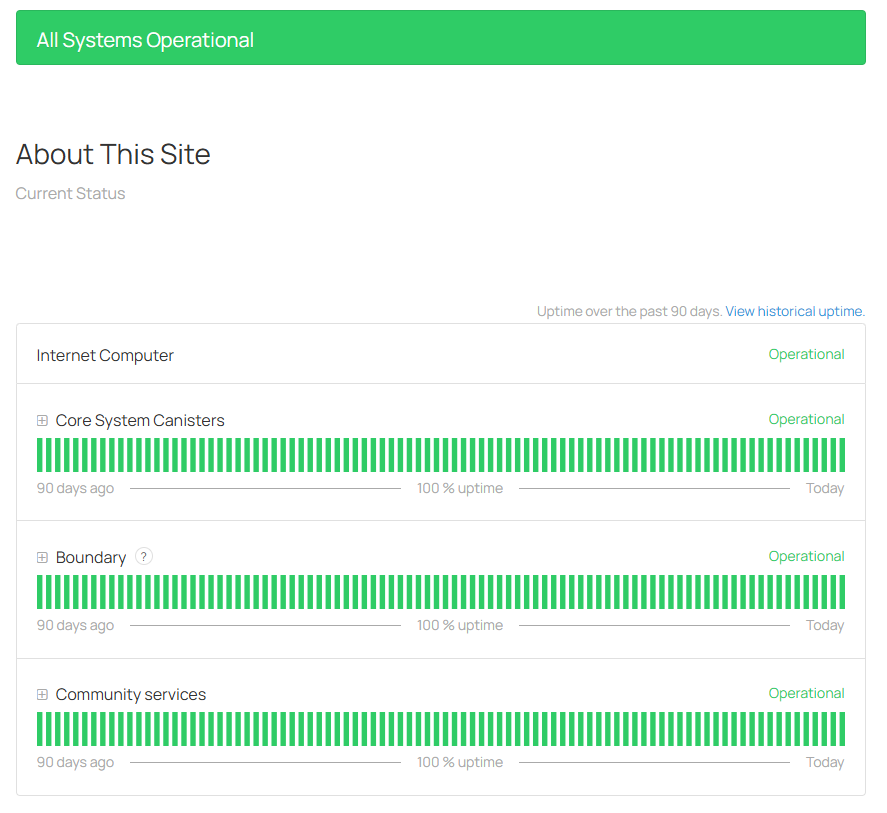Click the Community services label text
This screenshot has height=813, width=887.
pos(131,695)
